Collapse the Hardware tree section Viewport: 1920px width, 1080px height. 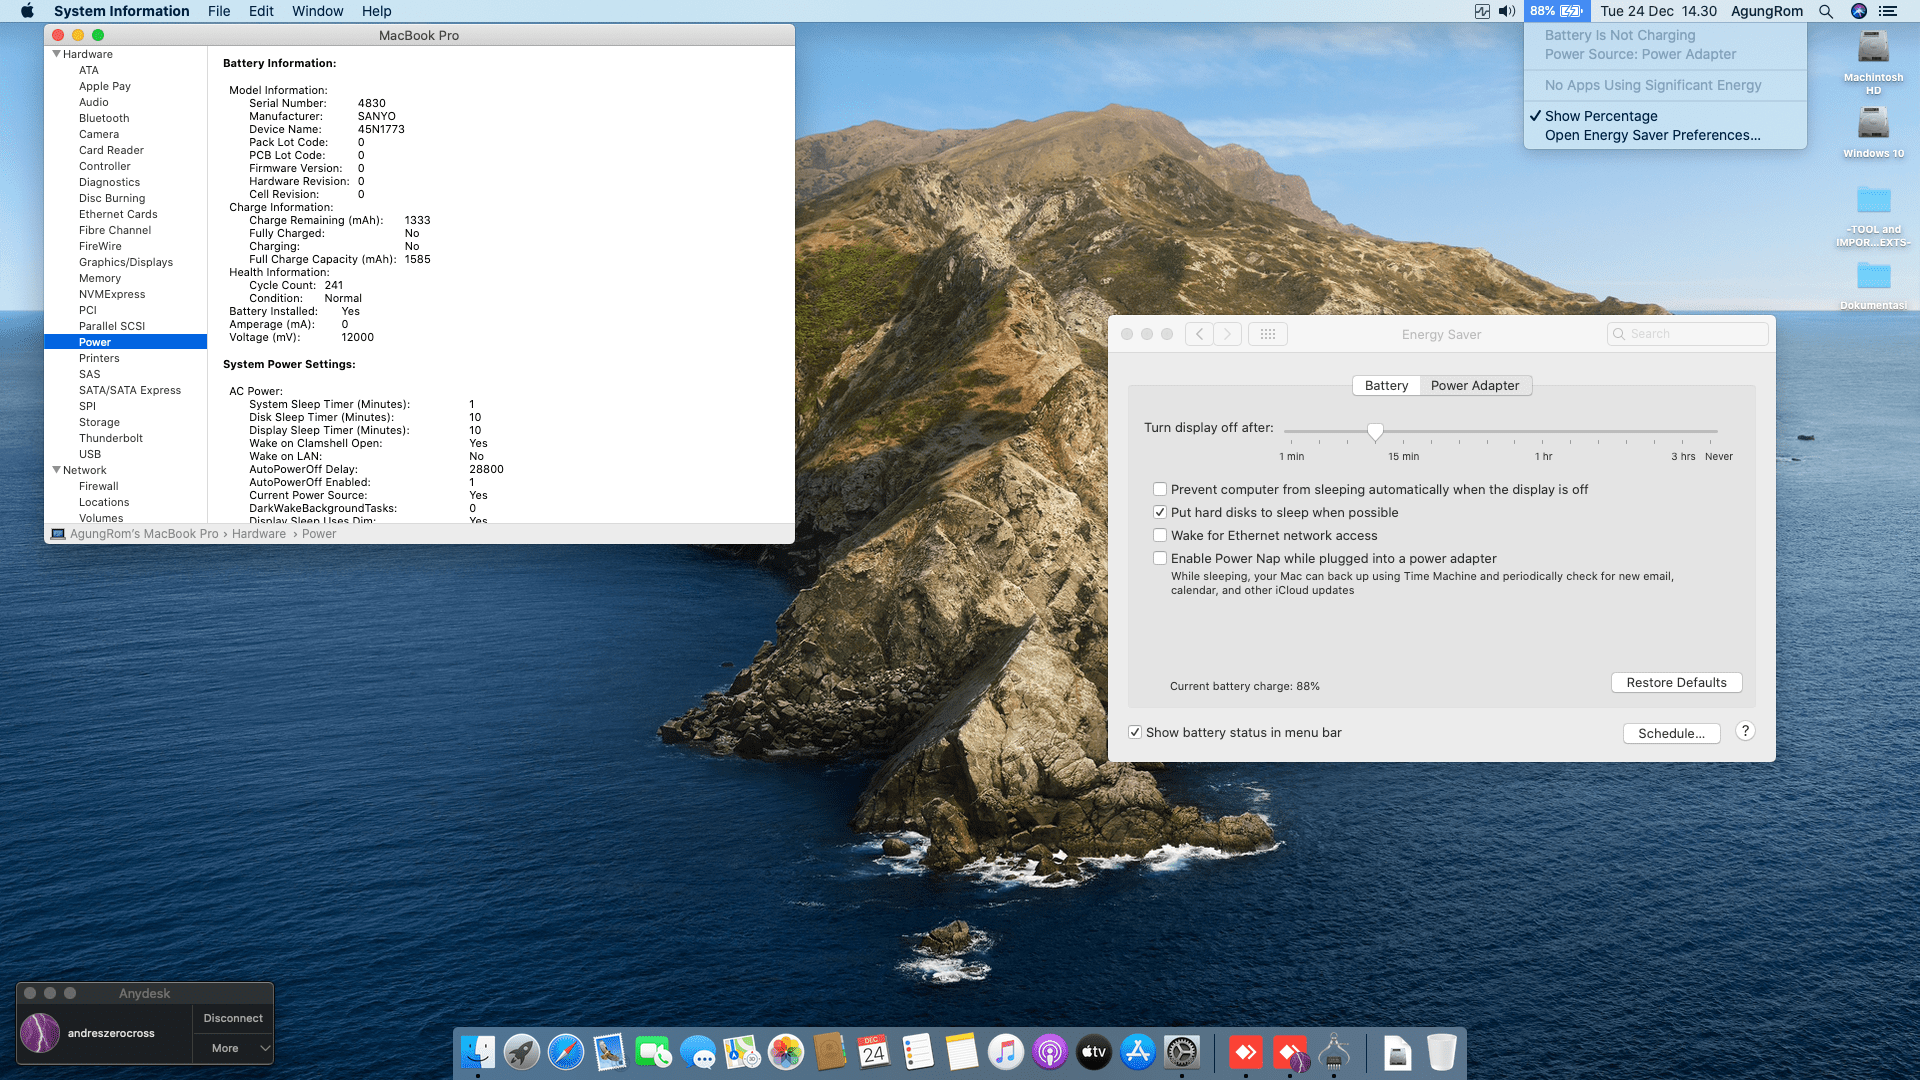tap(57, 54)
